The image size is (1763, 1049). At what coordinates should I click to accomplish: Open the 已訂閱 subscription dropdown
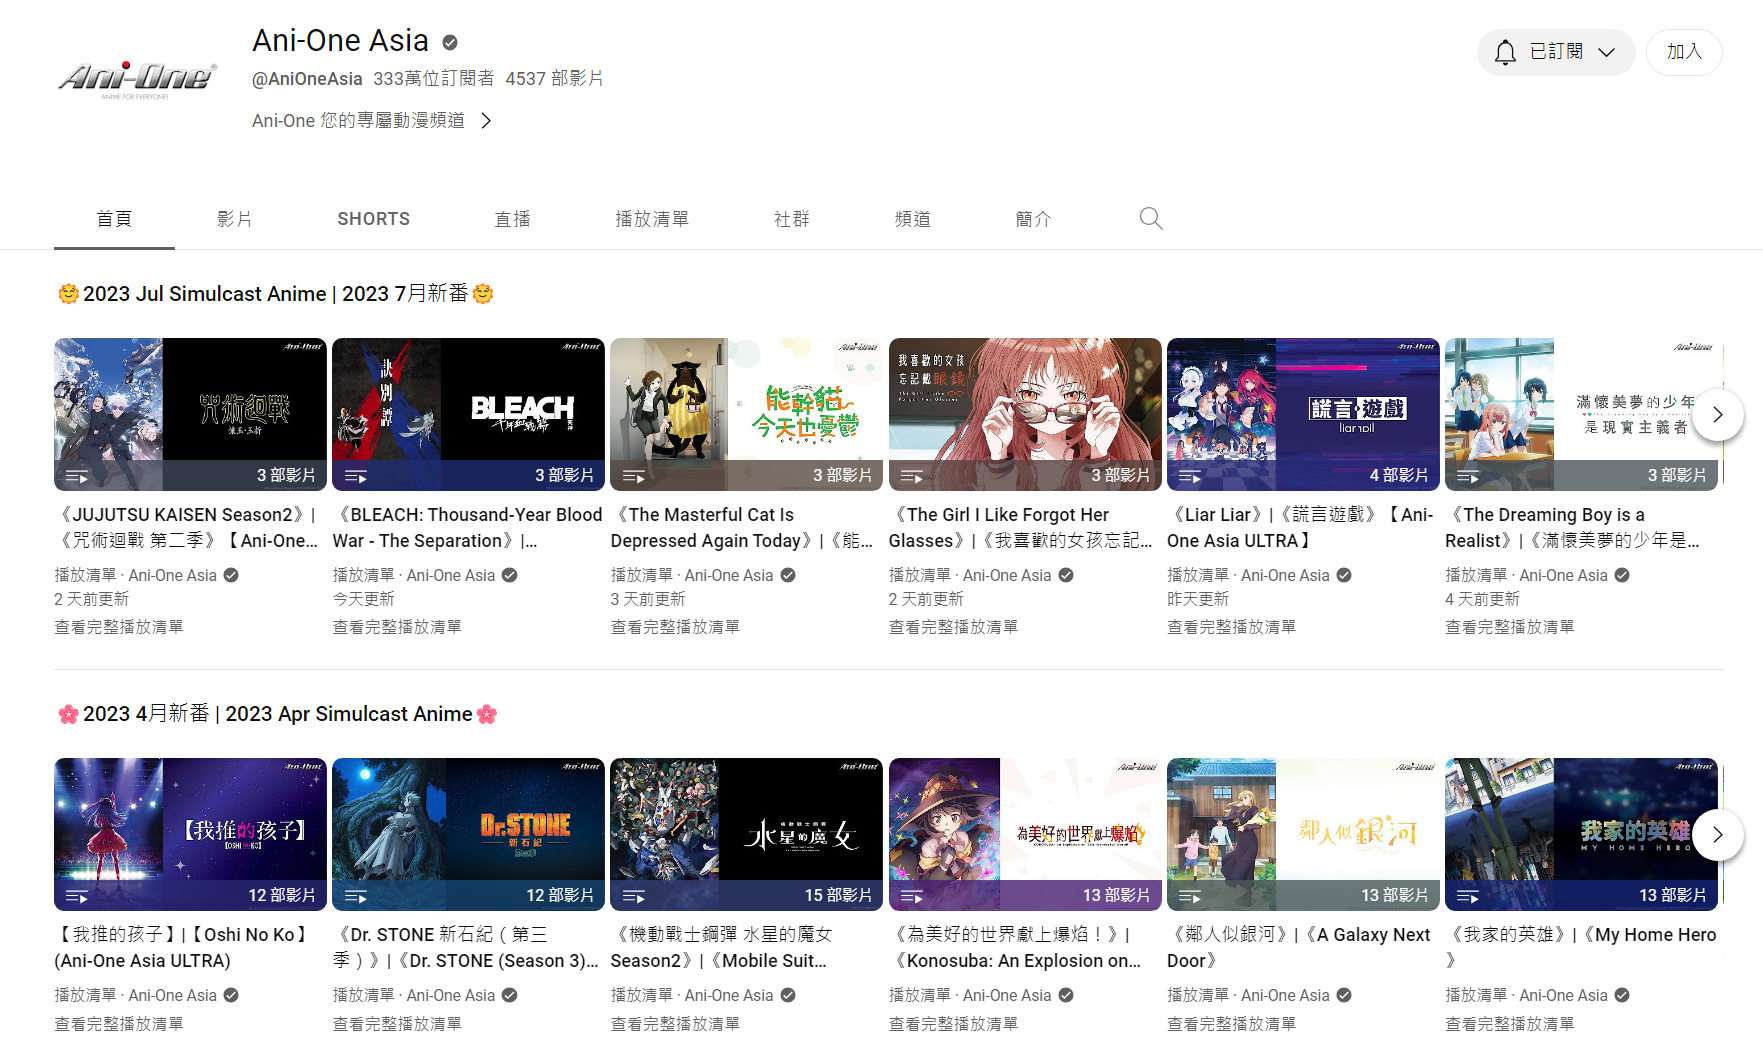(x=1556, y=53)
